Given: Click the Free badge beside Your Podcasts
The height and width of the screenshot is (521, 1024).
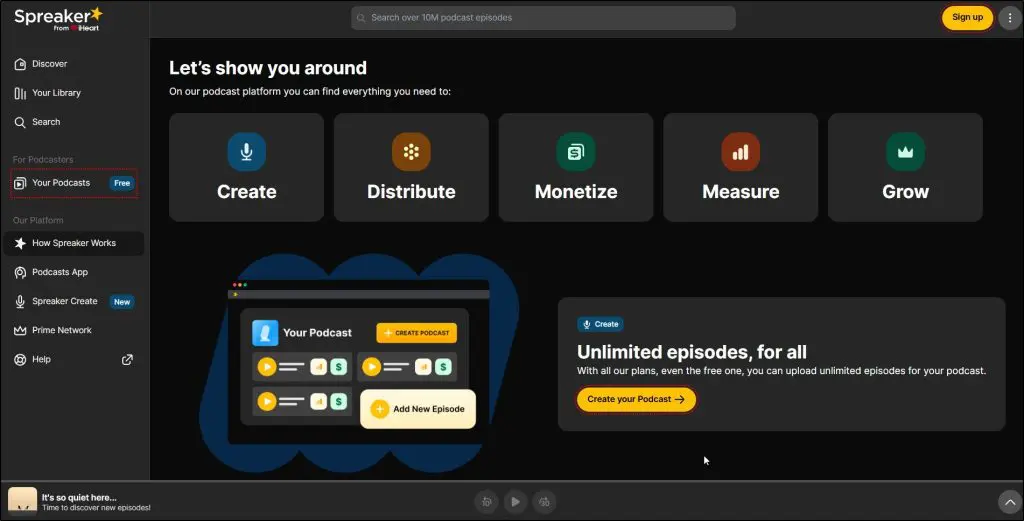Looking at the screenshot, I should (122, 183).
